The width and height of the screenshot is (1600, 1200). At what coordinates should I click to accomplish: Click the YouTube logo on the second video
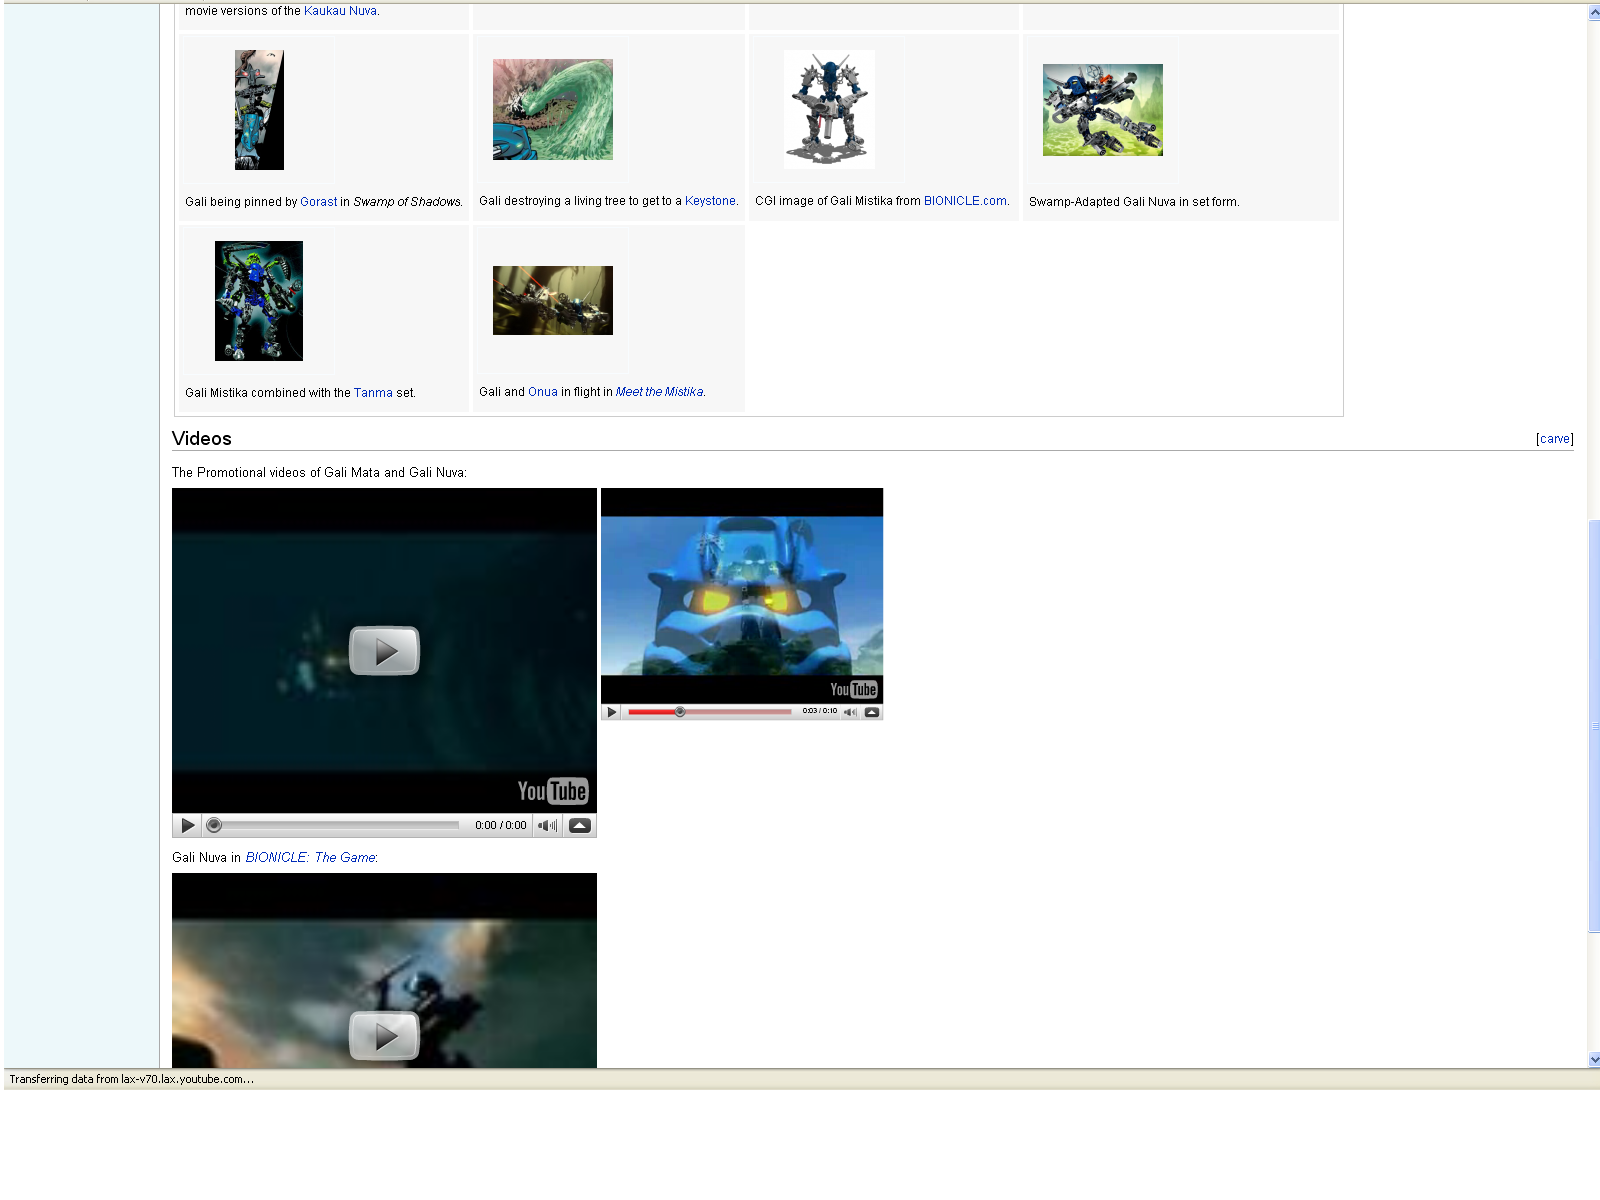853,689
